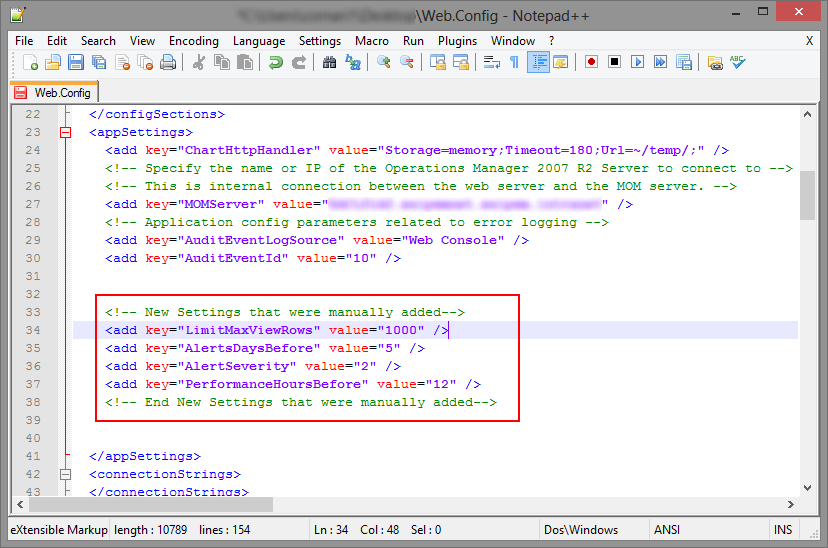Save the file with the Save icon

pyautogui.click(x=76, y=62)
